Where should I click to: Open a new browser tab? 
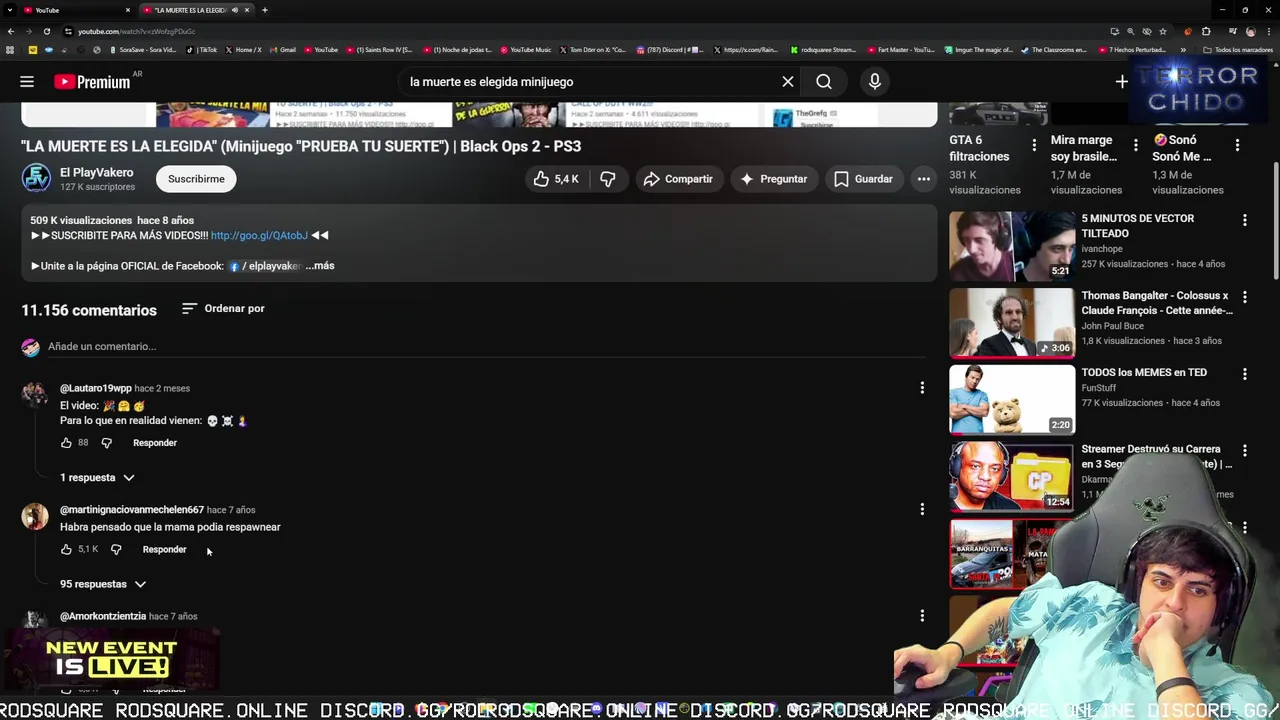click(264, 10)
